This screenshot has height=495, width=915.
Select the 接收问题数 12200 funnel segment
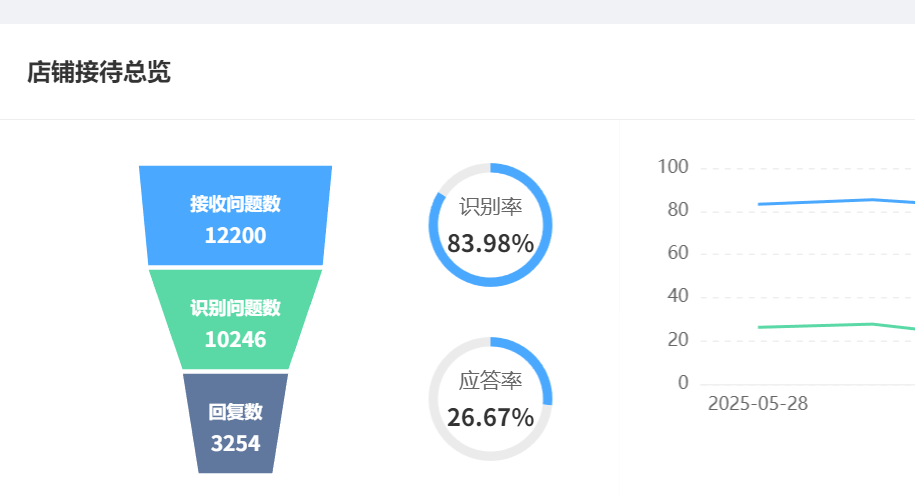(x=235, y=215)
